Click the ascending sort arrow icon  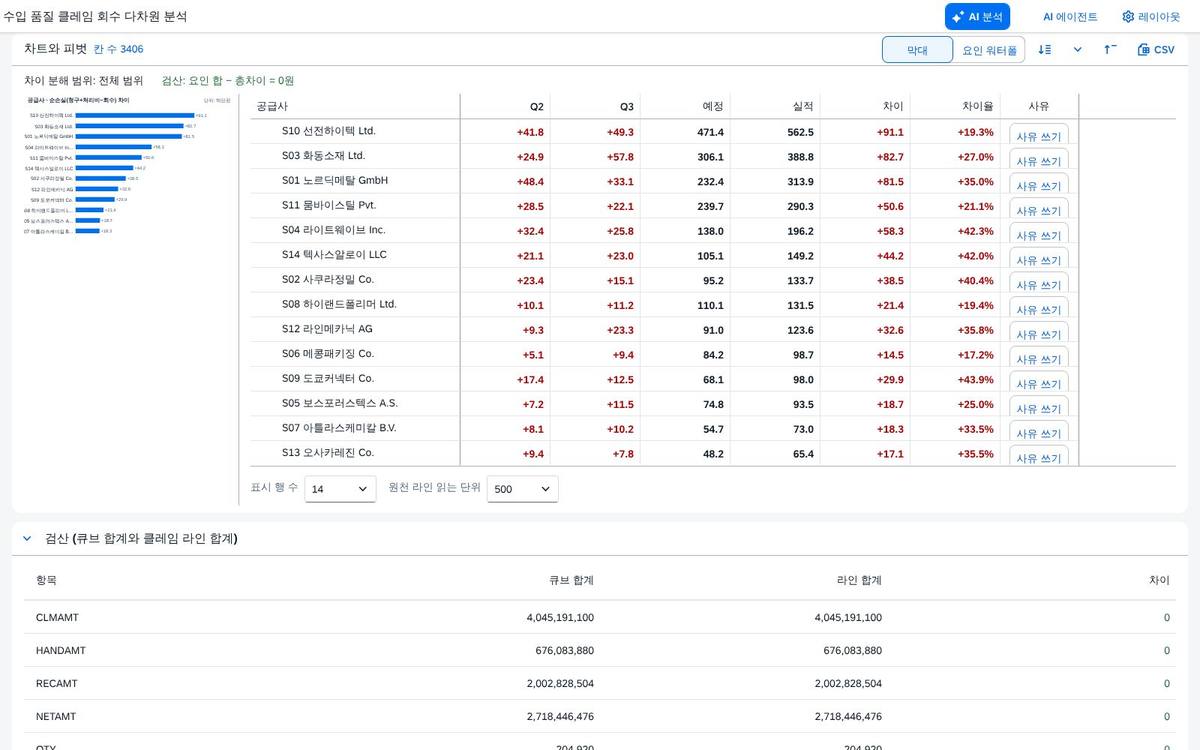(x=1110, y=49)
